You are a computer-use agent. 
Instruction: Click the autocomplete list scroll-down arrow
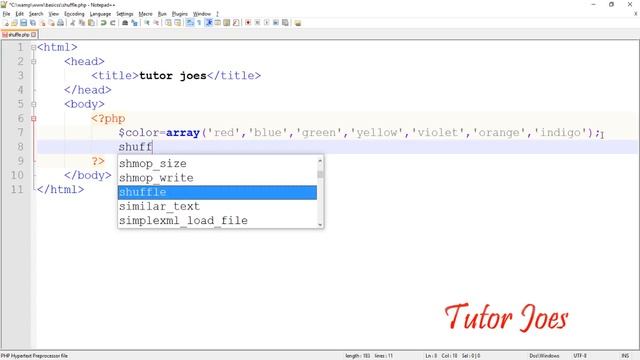click(x=320, y=224)
